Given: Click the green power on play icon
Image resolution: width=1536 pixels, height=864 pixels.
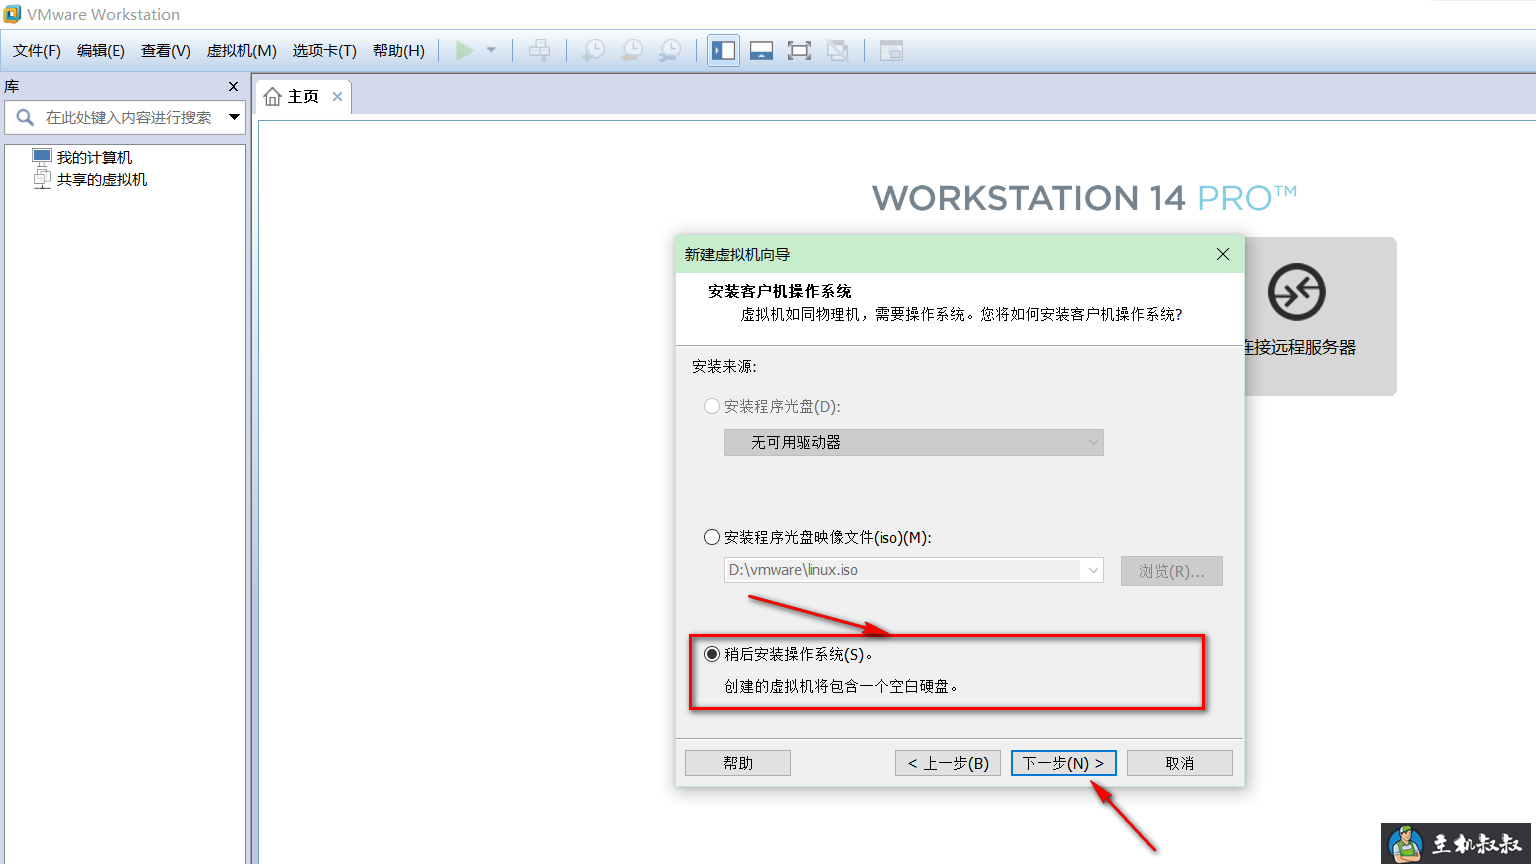Looking at the screenshot, I should (465, 50).
